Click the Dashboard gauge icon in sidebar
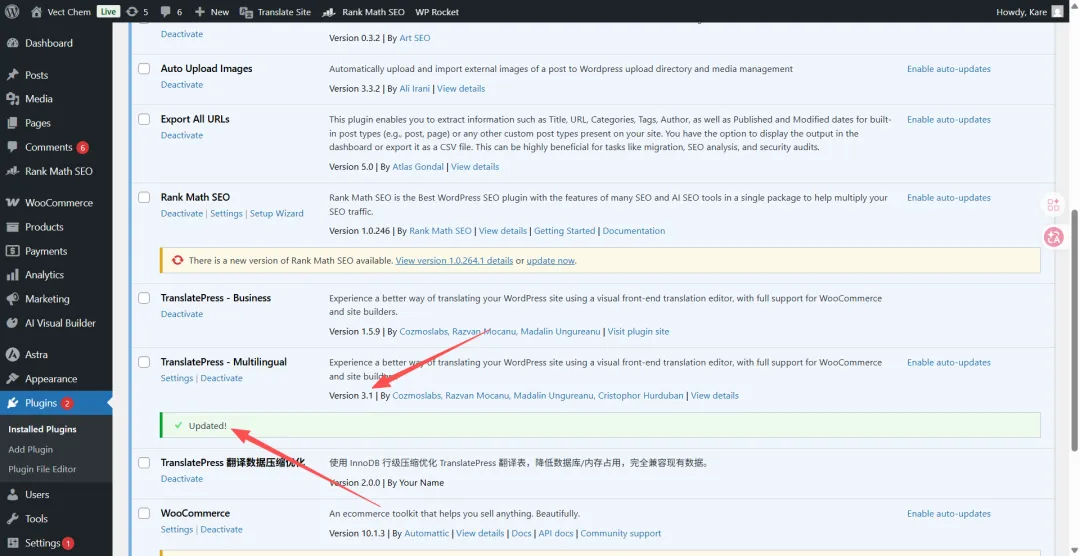This screenshot has width=1080, height=556. pyautogui.click(x=12, y=43)
